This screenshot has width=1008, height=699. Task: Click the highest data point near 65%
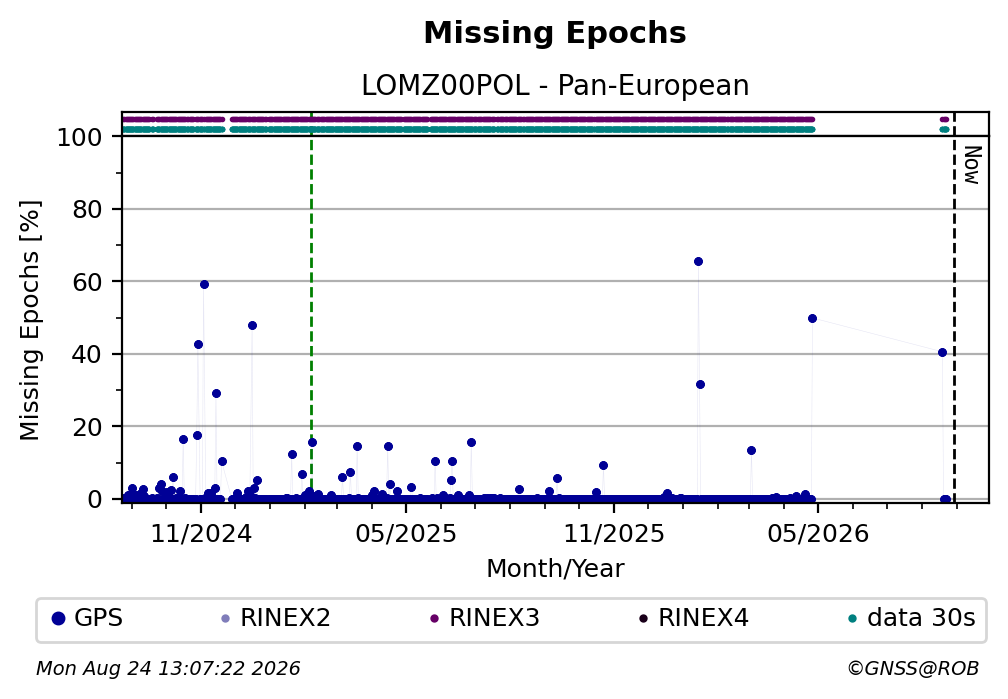pyautogui.click(x=698, y=262)
